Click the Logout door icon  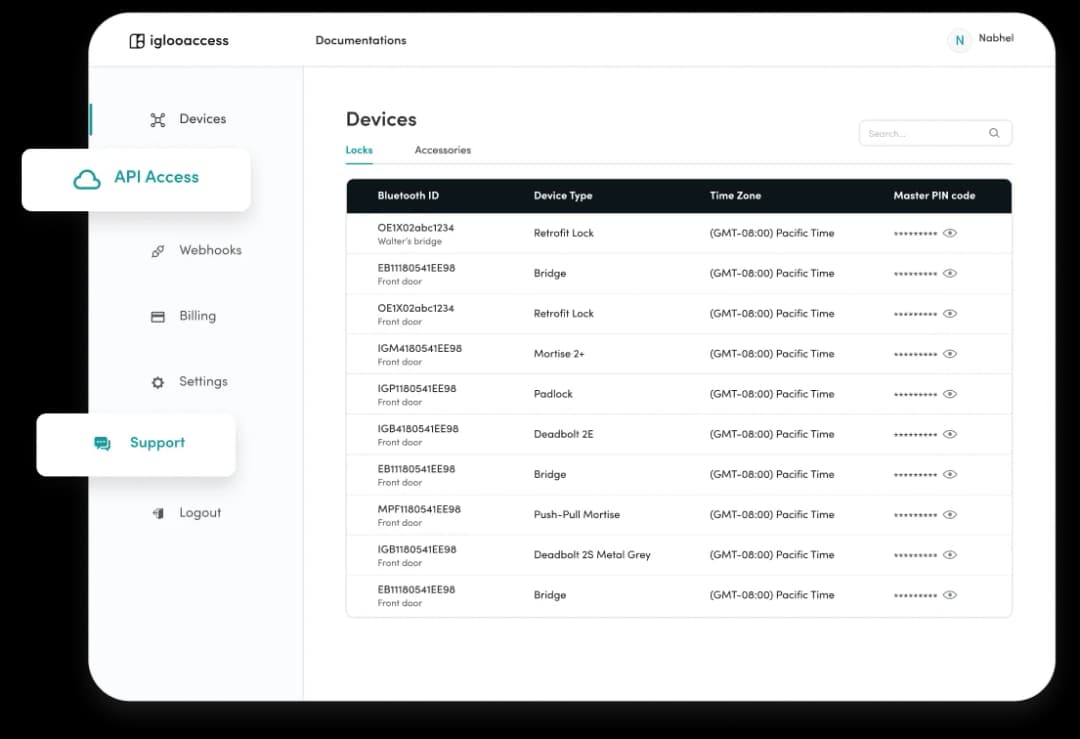(158, 513)
